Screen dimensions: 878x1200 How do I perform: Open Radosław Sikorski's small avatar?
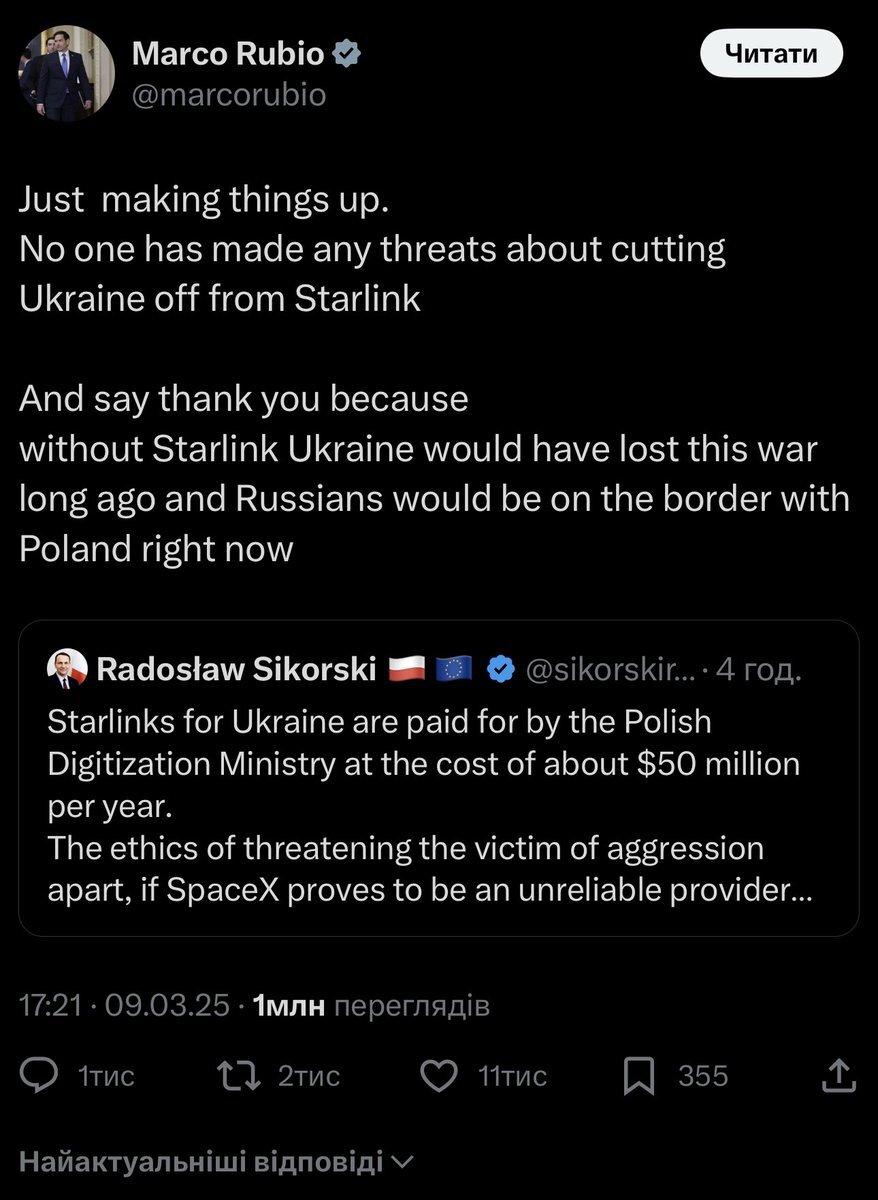pyautogui.click(x=67, y=669)
